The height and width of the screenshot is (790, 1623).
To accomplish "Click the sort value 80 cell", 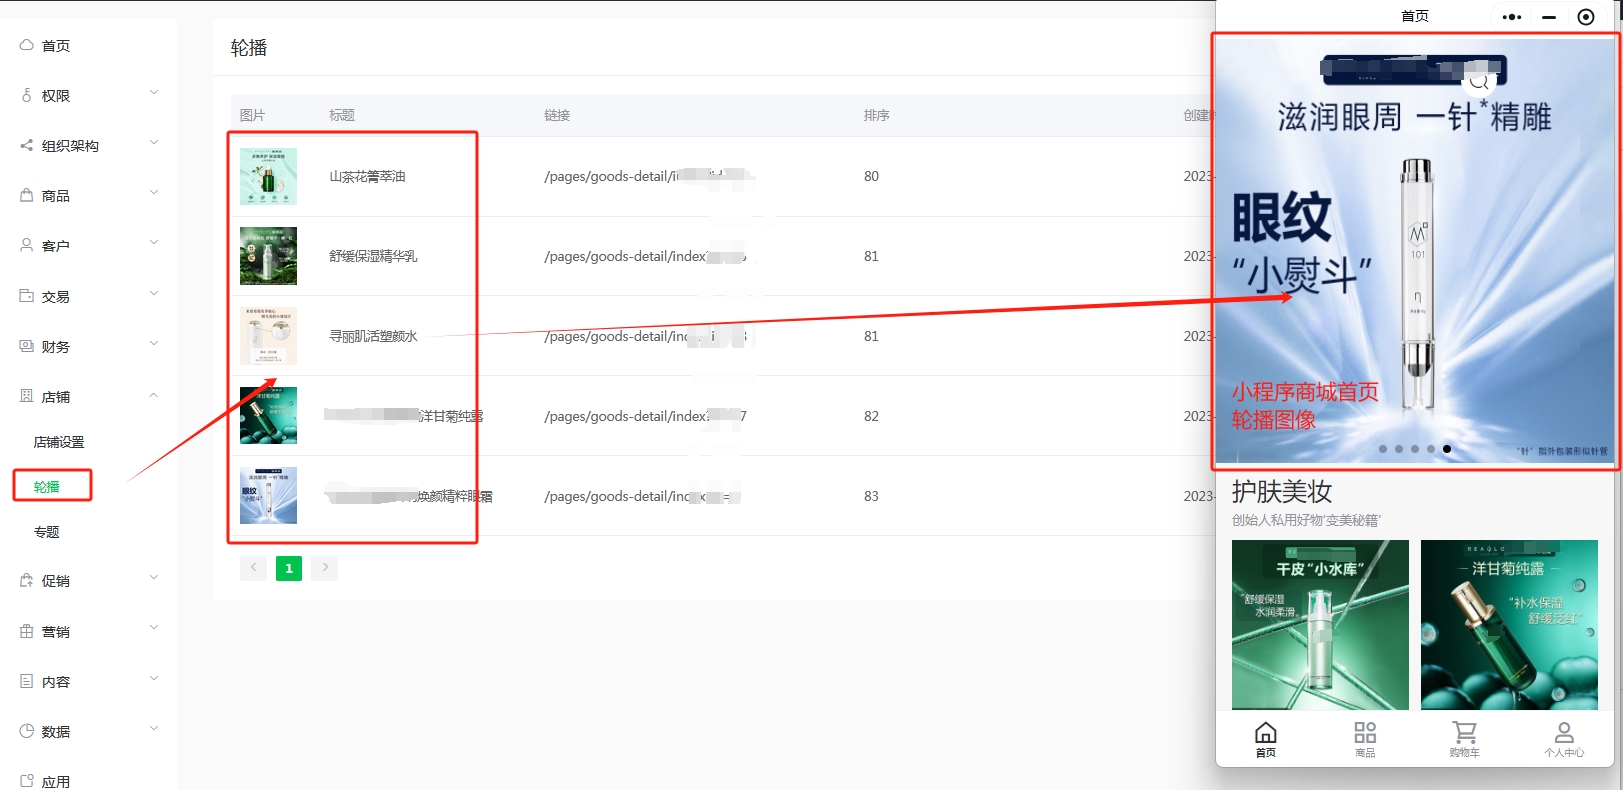I will [x=871, y=176].
